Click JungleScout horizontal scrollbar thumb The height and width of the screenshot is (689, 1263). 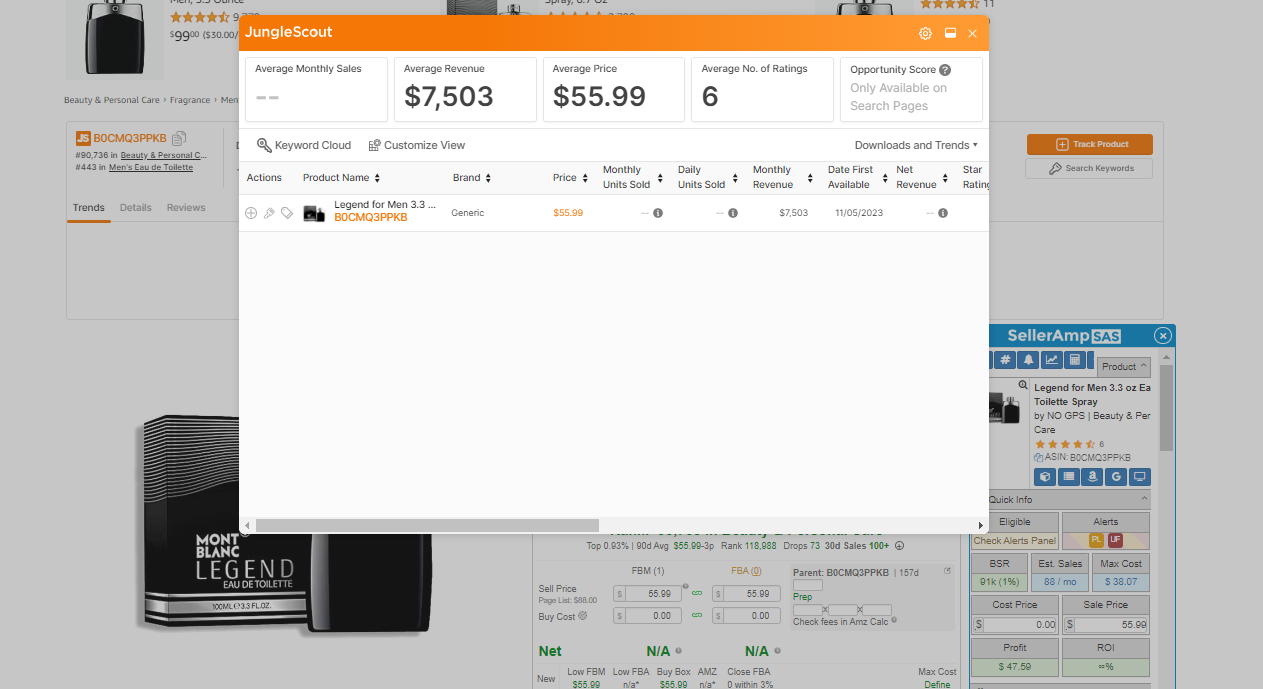click(427, 525)
